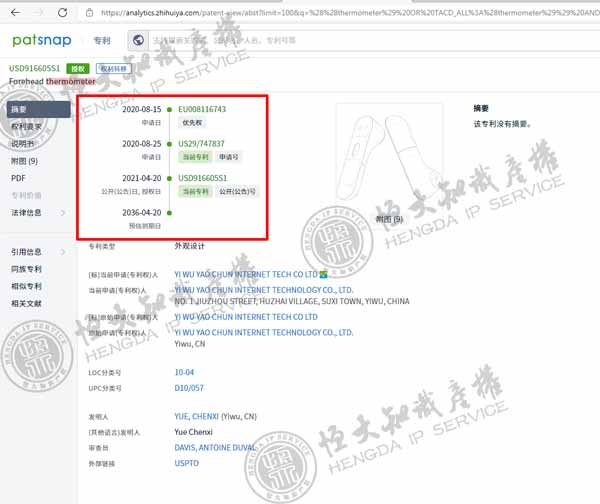Open the 专利价值 sidebar item
This screenshot has height=504, width=600.
[x=26, y=196]
